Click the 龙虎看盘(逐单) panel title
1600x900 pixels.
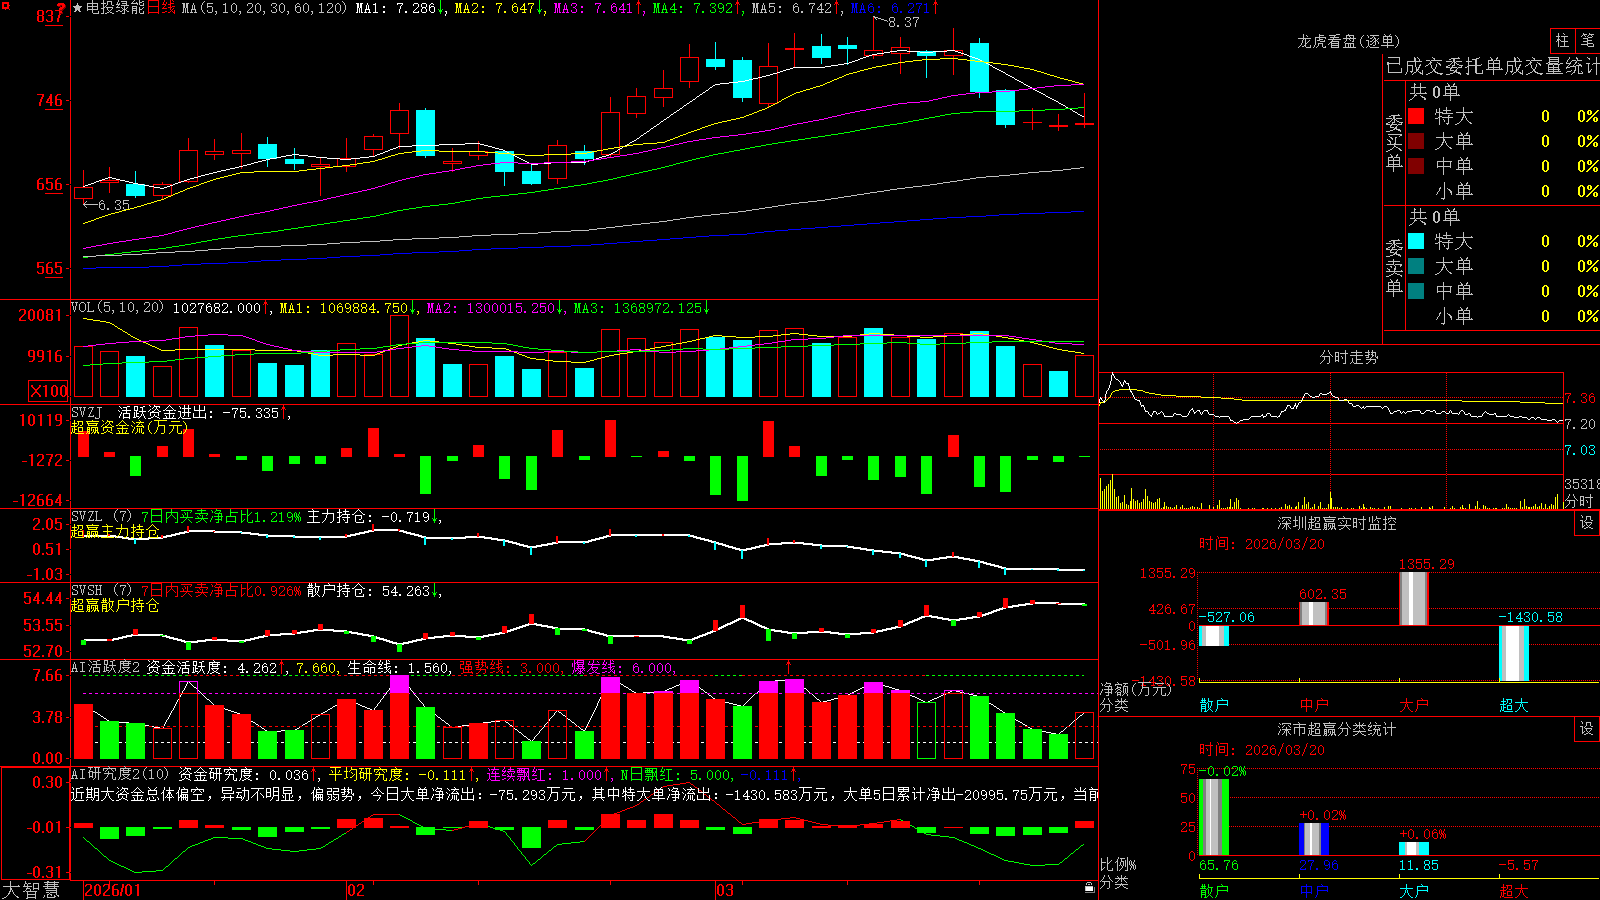pos(1348,41)
